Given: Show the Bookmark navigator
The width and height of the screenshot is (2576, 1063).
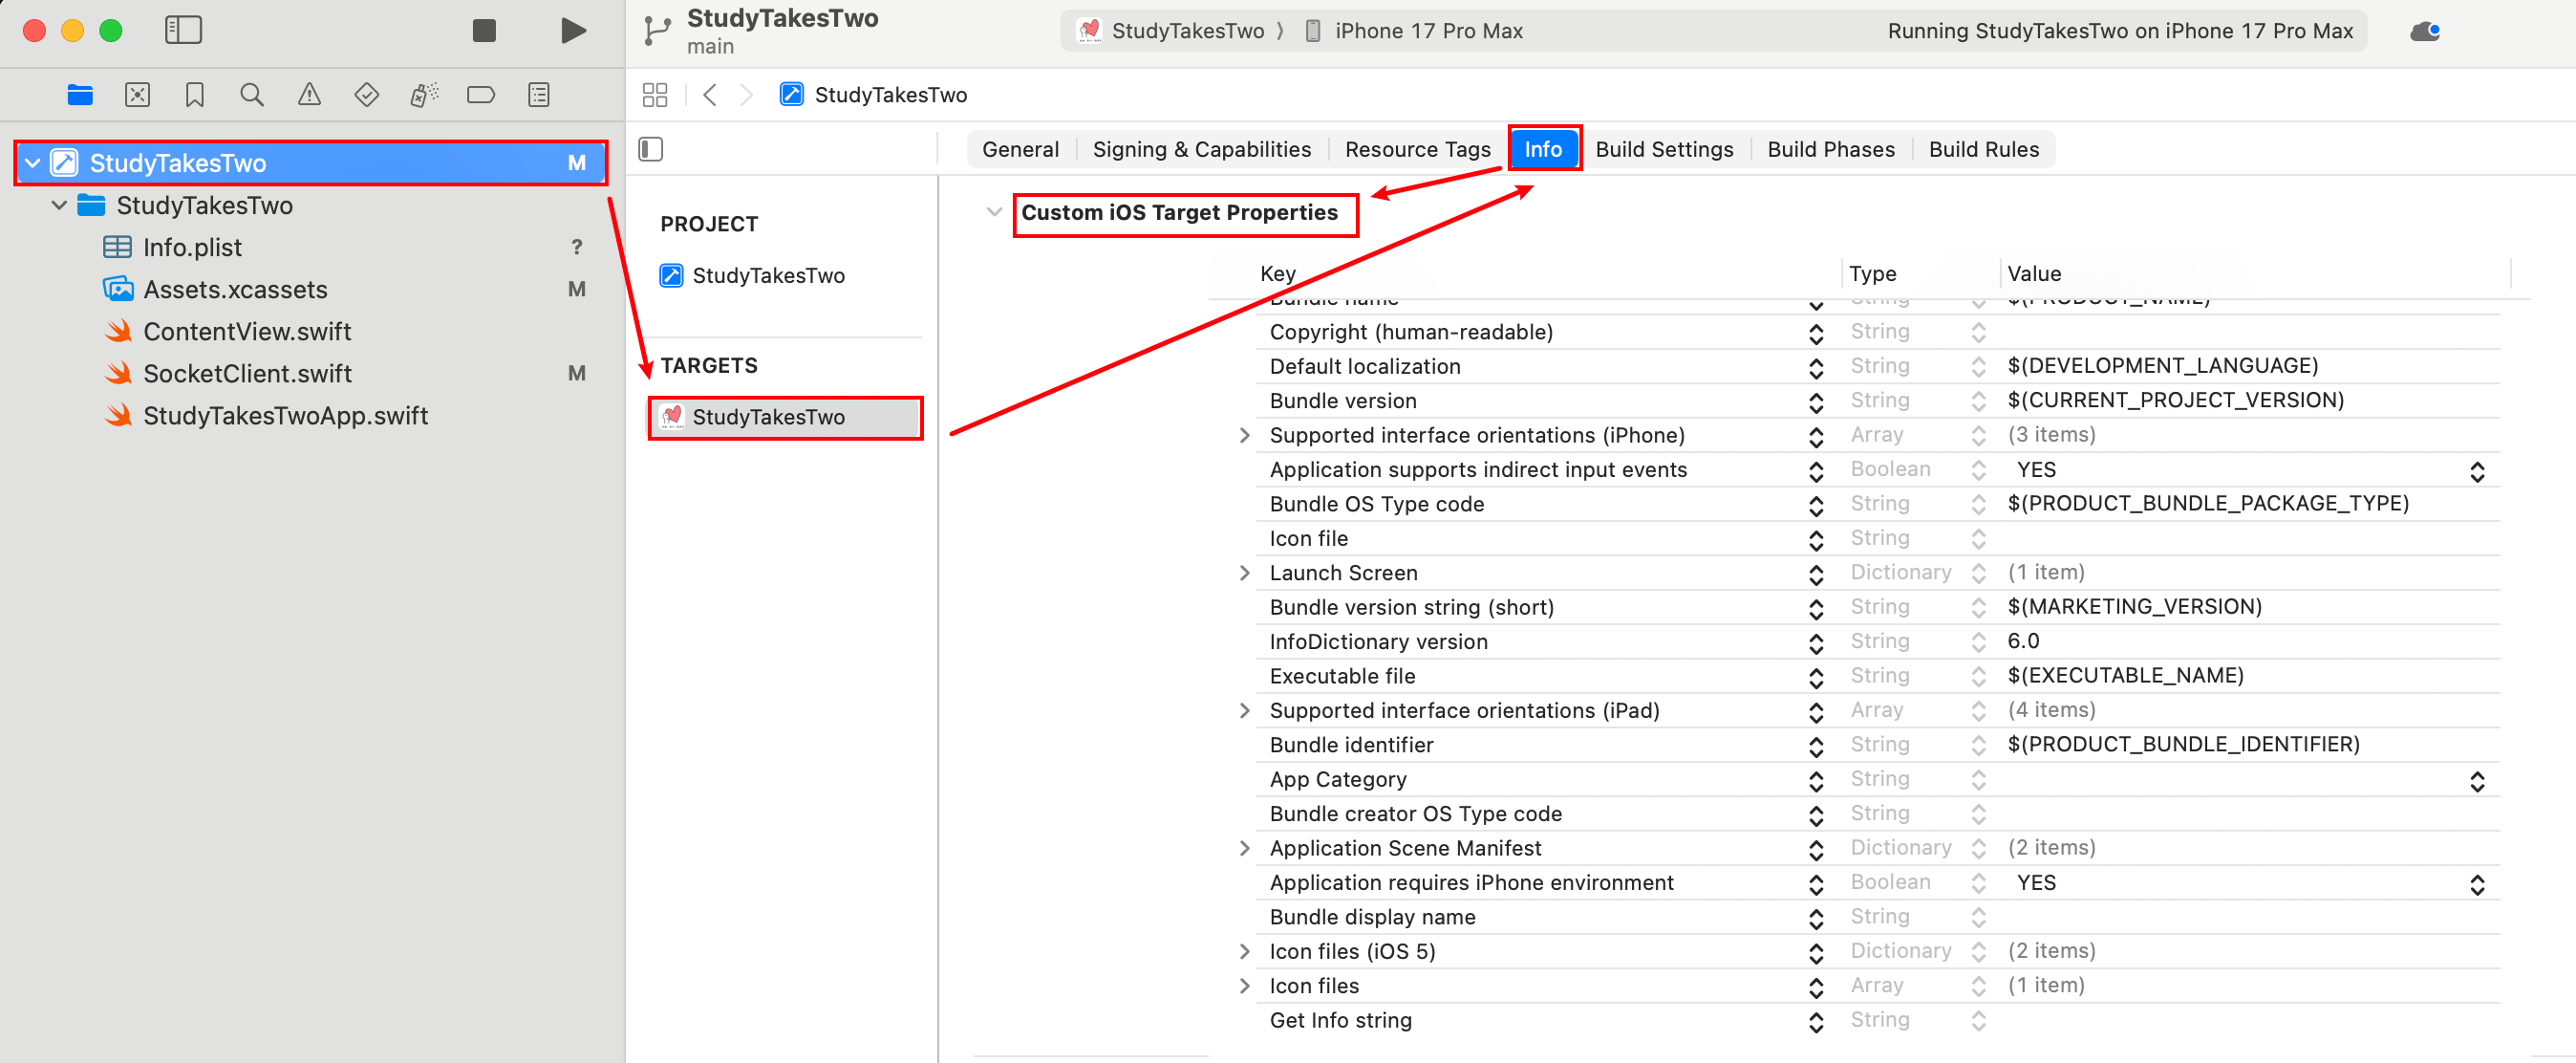Looking at the screenshot, I should click(x=195, y=95).
